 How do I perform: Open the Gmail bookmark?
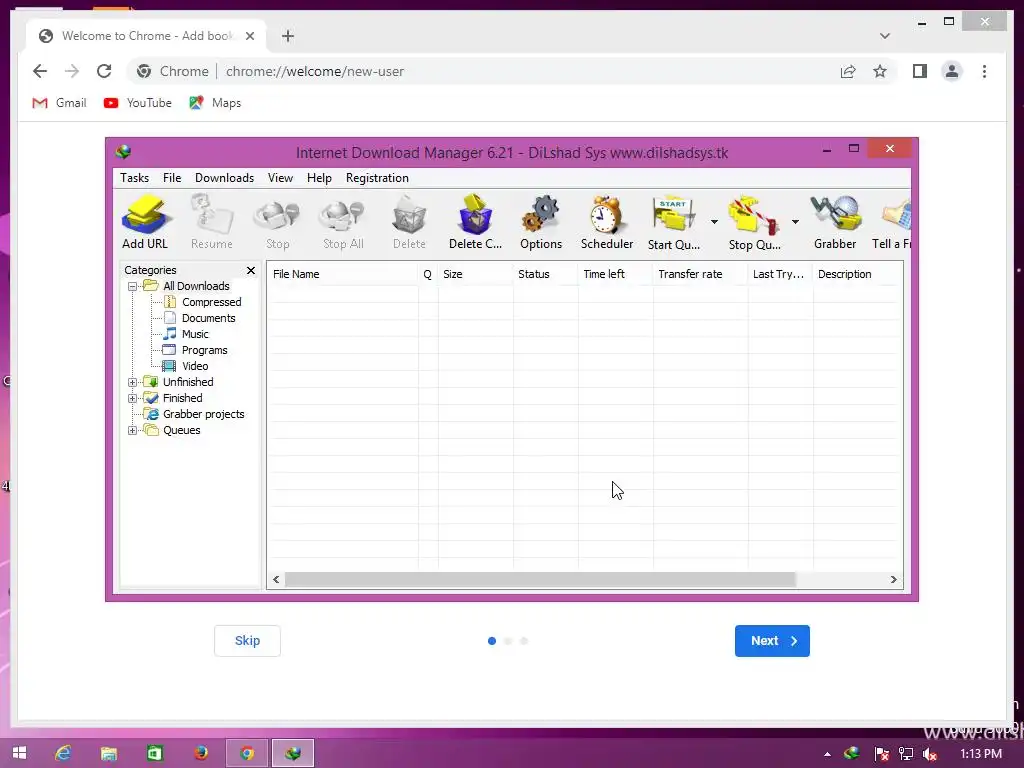[x=59, y=103]
